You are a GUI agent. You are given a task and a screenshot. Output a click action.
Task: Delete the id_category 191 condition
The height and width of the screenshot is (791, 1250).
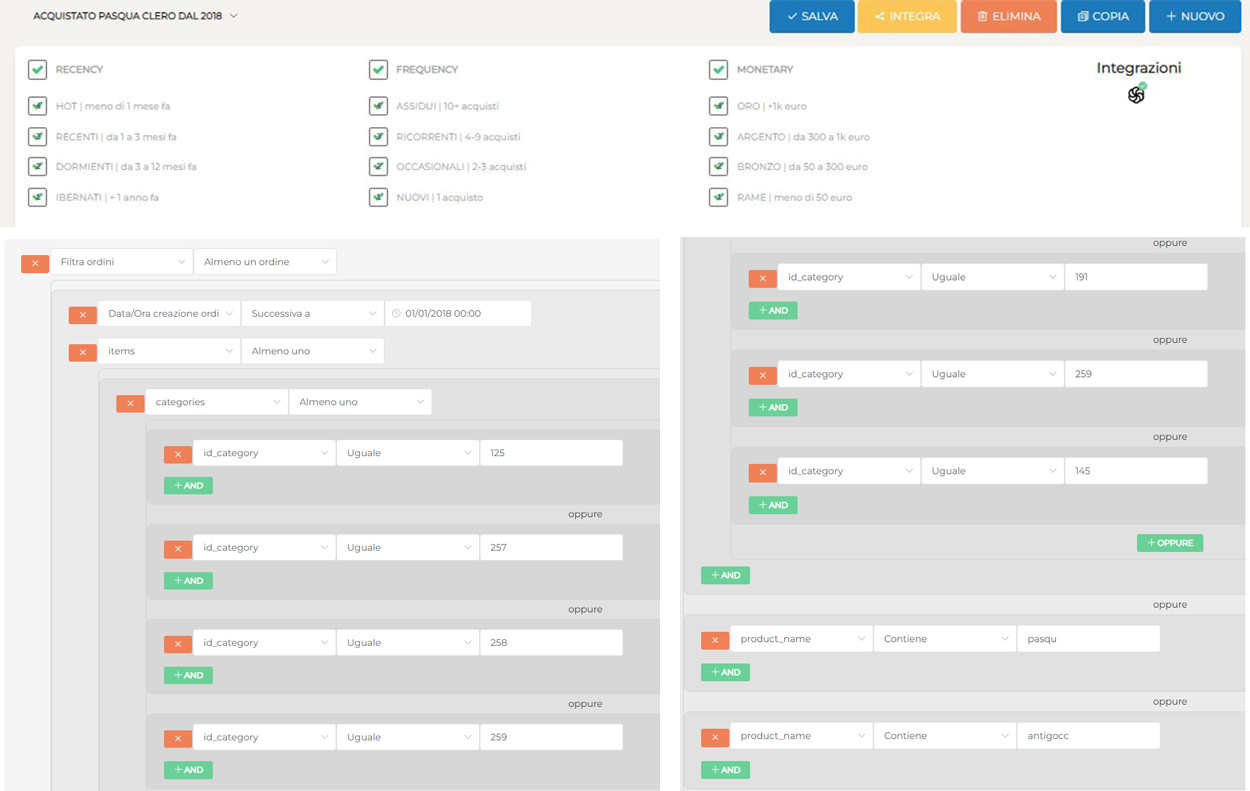[763, 279]
